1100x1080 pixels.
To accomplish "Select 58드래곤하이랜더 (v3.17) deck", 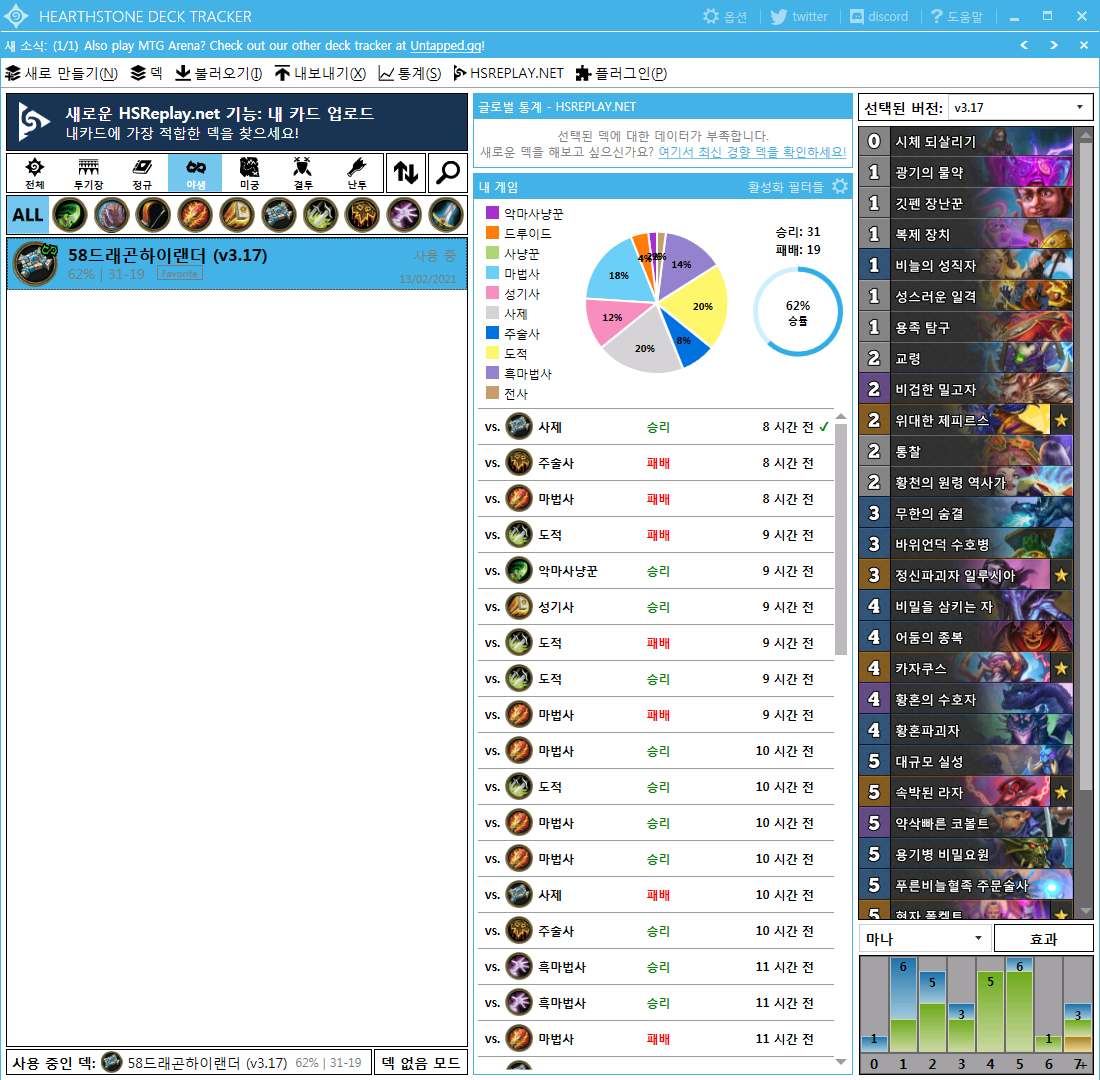I will point(237,263).
